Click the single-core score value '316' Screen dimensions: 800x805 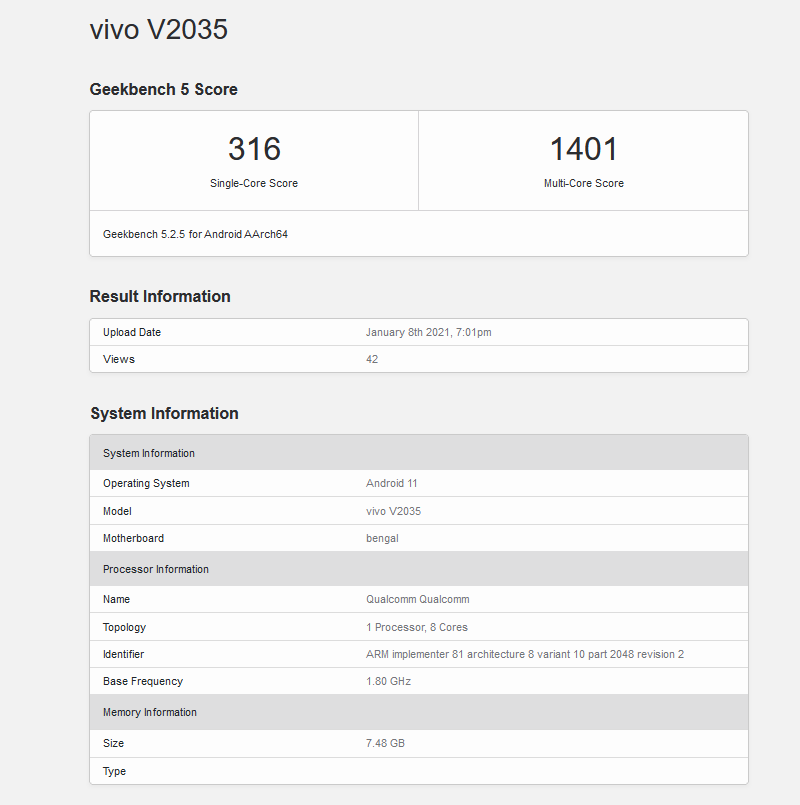[254, 149]
